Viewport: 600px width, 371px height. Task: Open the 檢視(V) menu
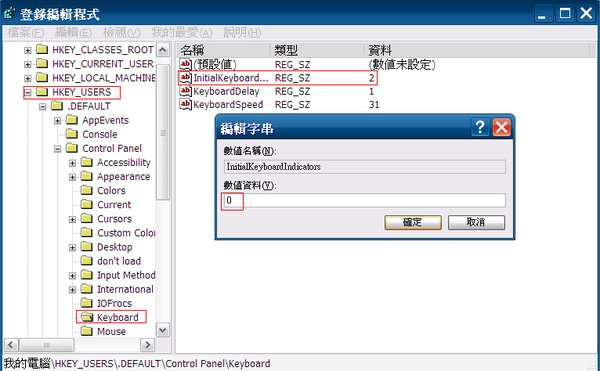tap(122, 33)
